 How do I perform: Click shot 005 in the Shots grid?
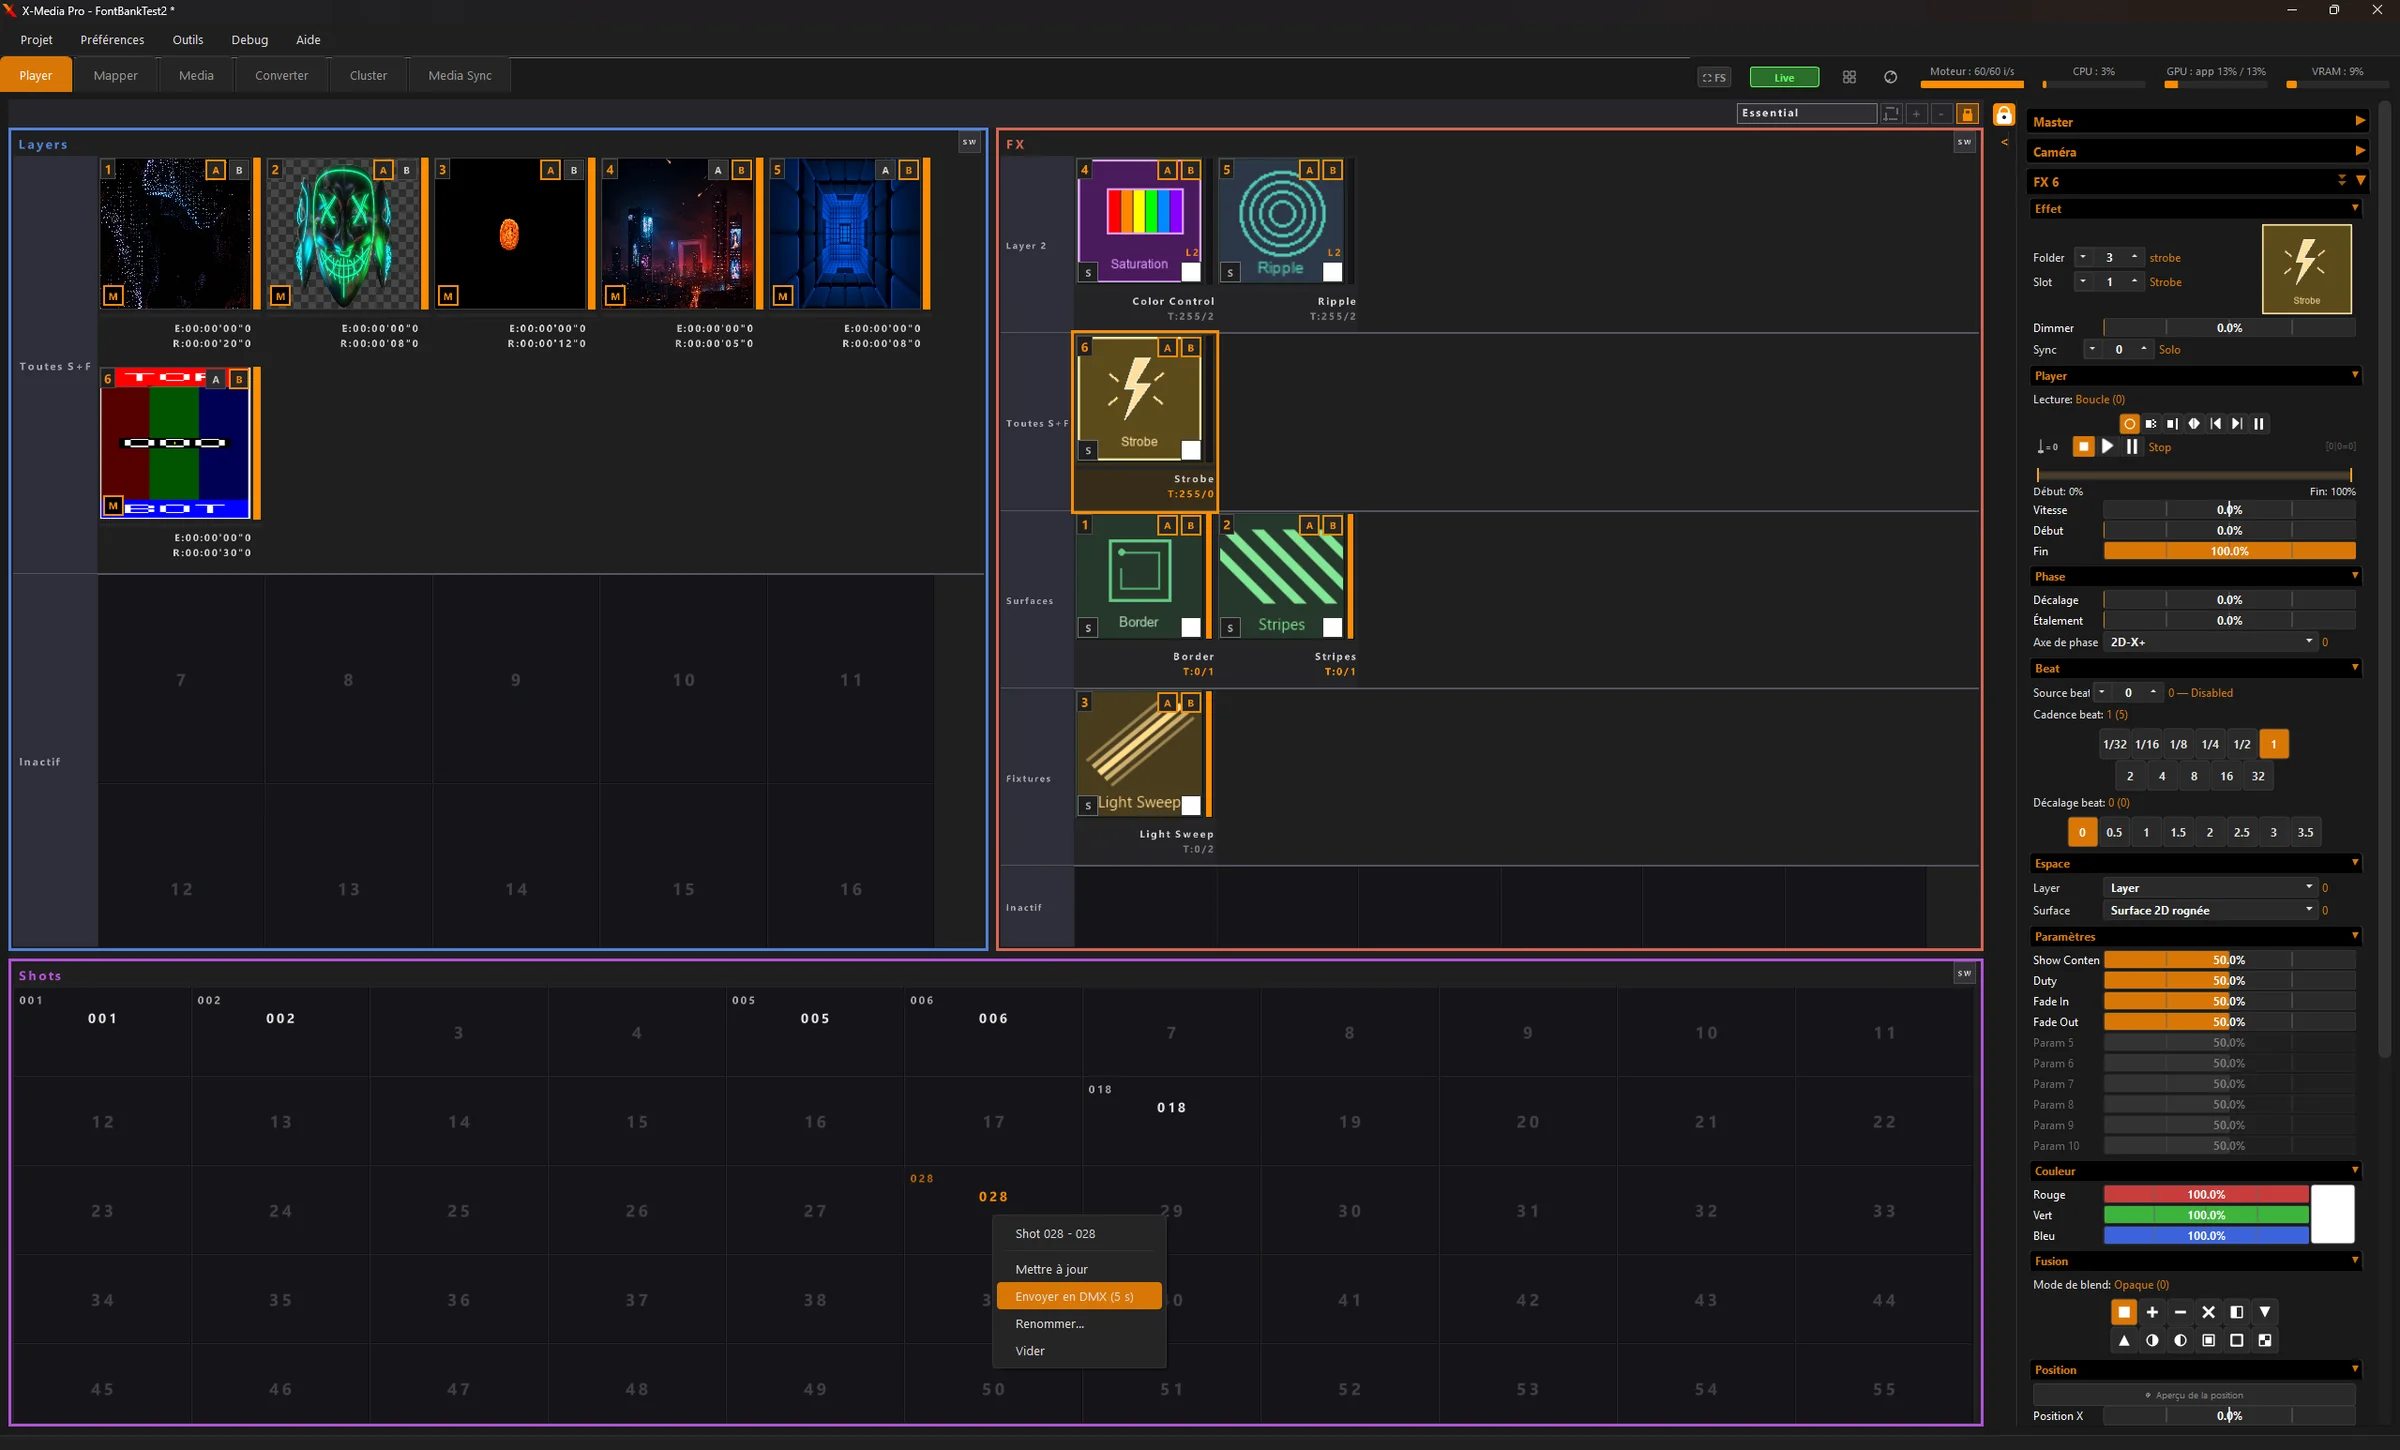(815, 1032)
